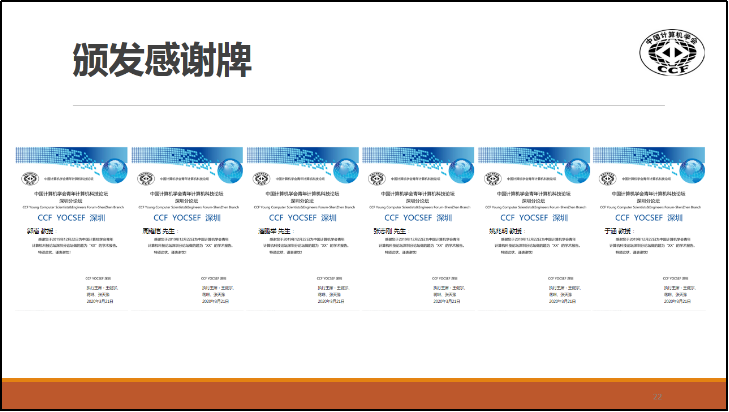Select the slide title 颁发感谢牌

(x=162, y=60)
